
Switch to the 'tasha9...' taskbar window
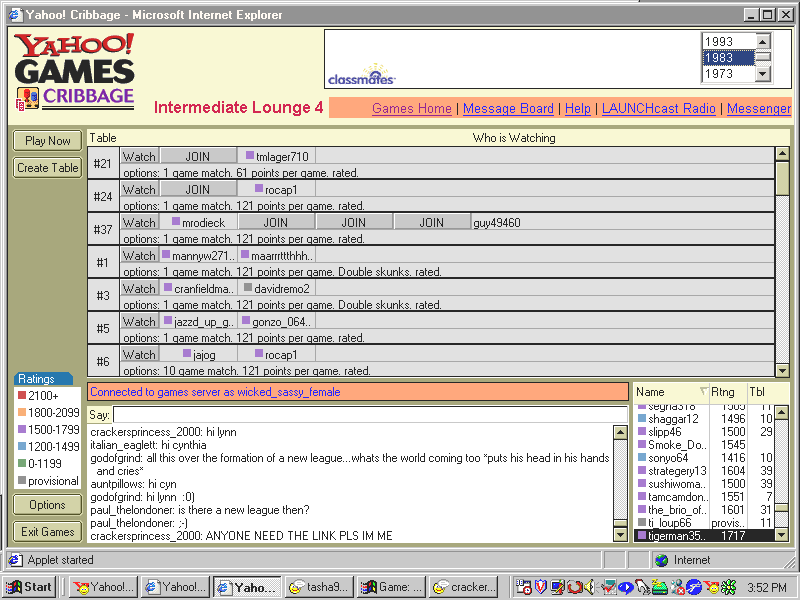tap(319, 587)
